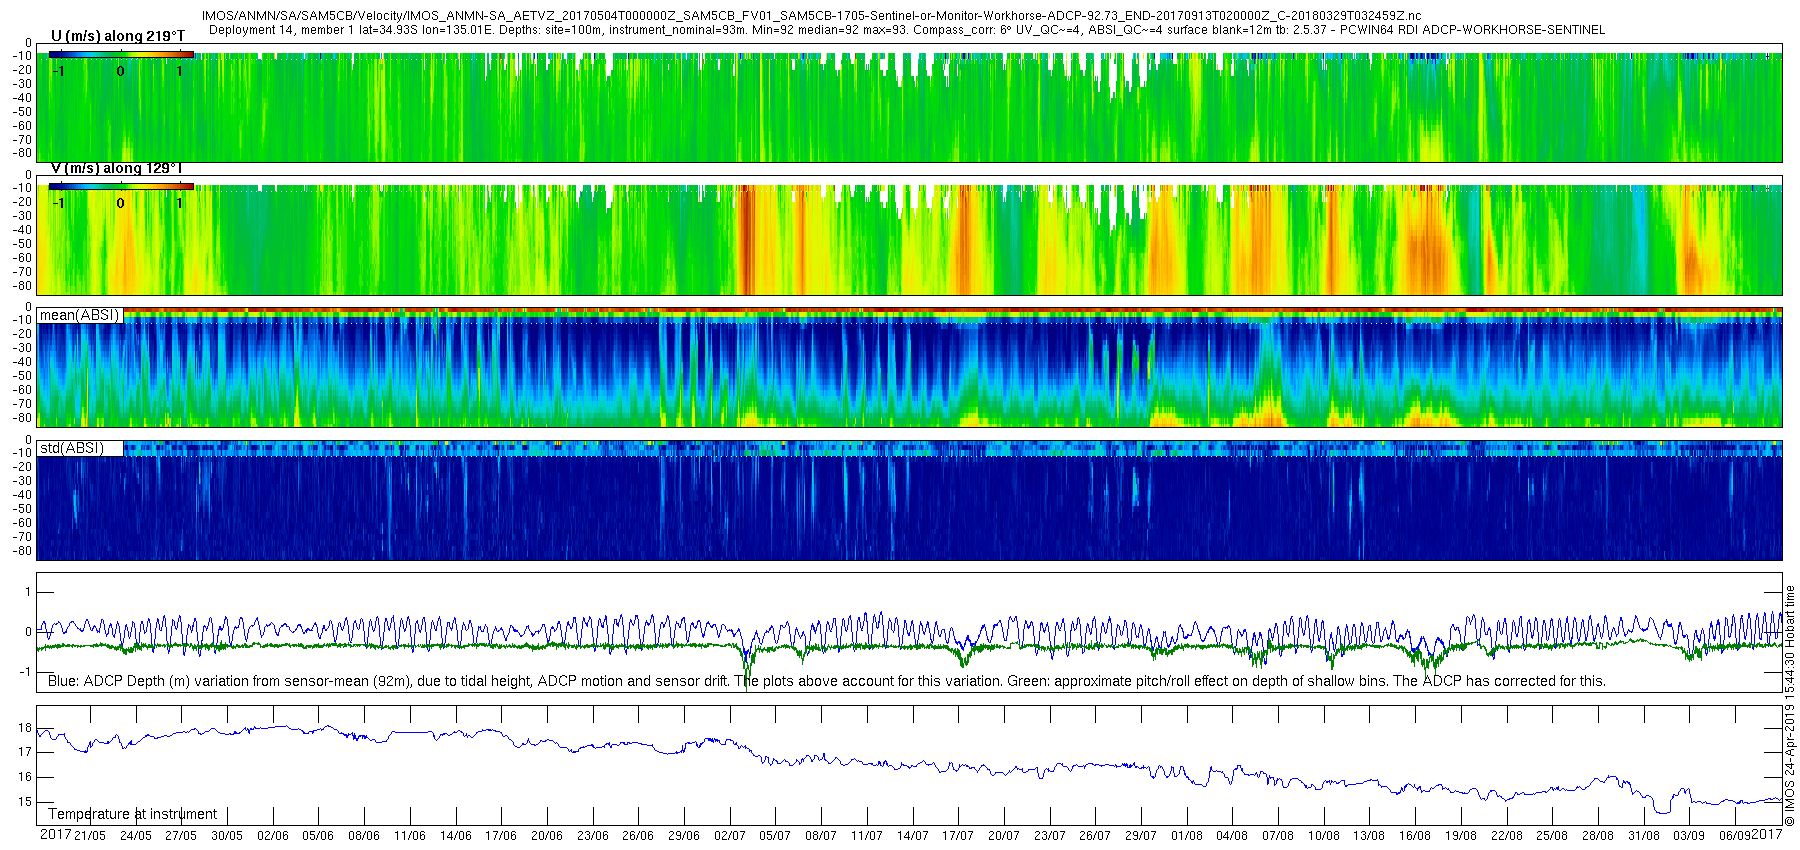Click the '20/07' date tick label
1800x850 pixels.
click(1003, 836)
